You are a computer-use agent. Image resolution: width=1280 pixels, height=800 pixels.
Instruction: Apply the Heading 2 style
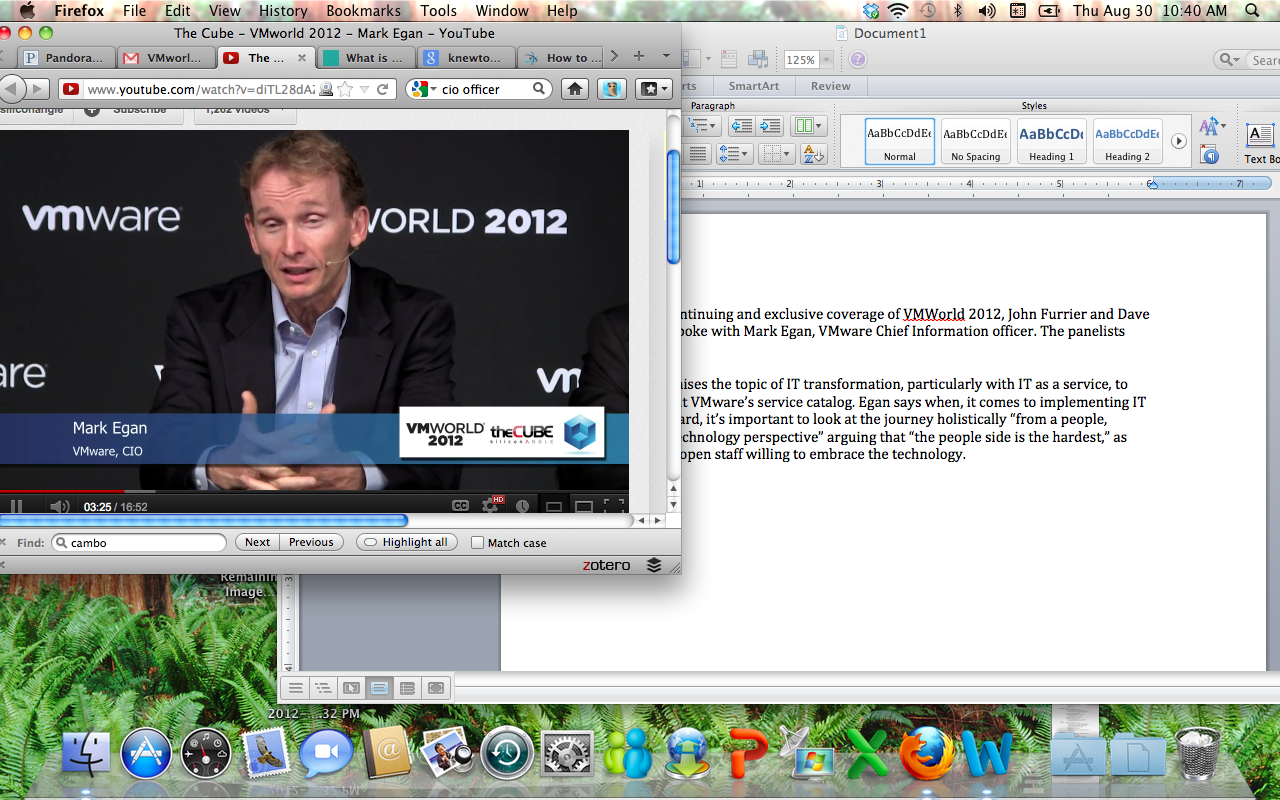click(1127, 141)
